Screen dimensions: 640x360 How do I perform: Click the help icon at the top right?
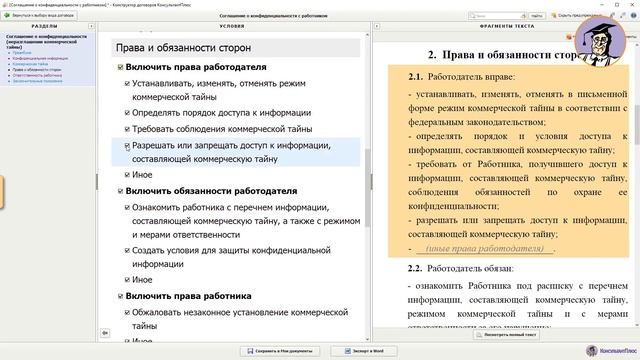tap(633, 16)
